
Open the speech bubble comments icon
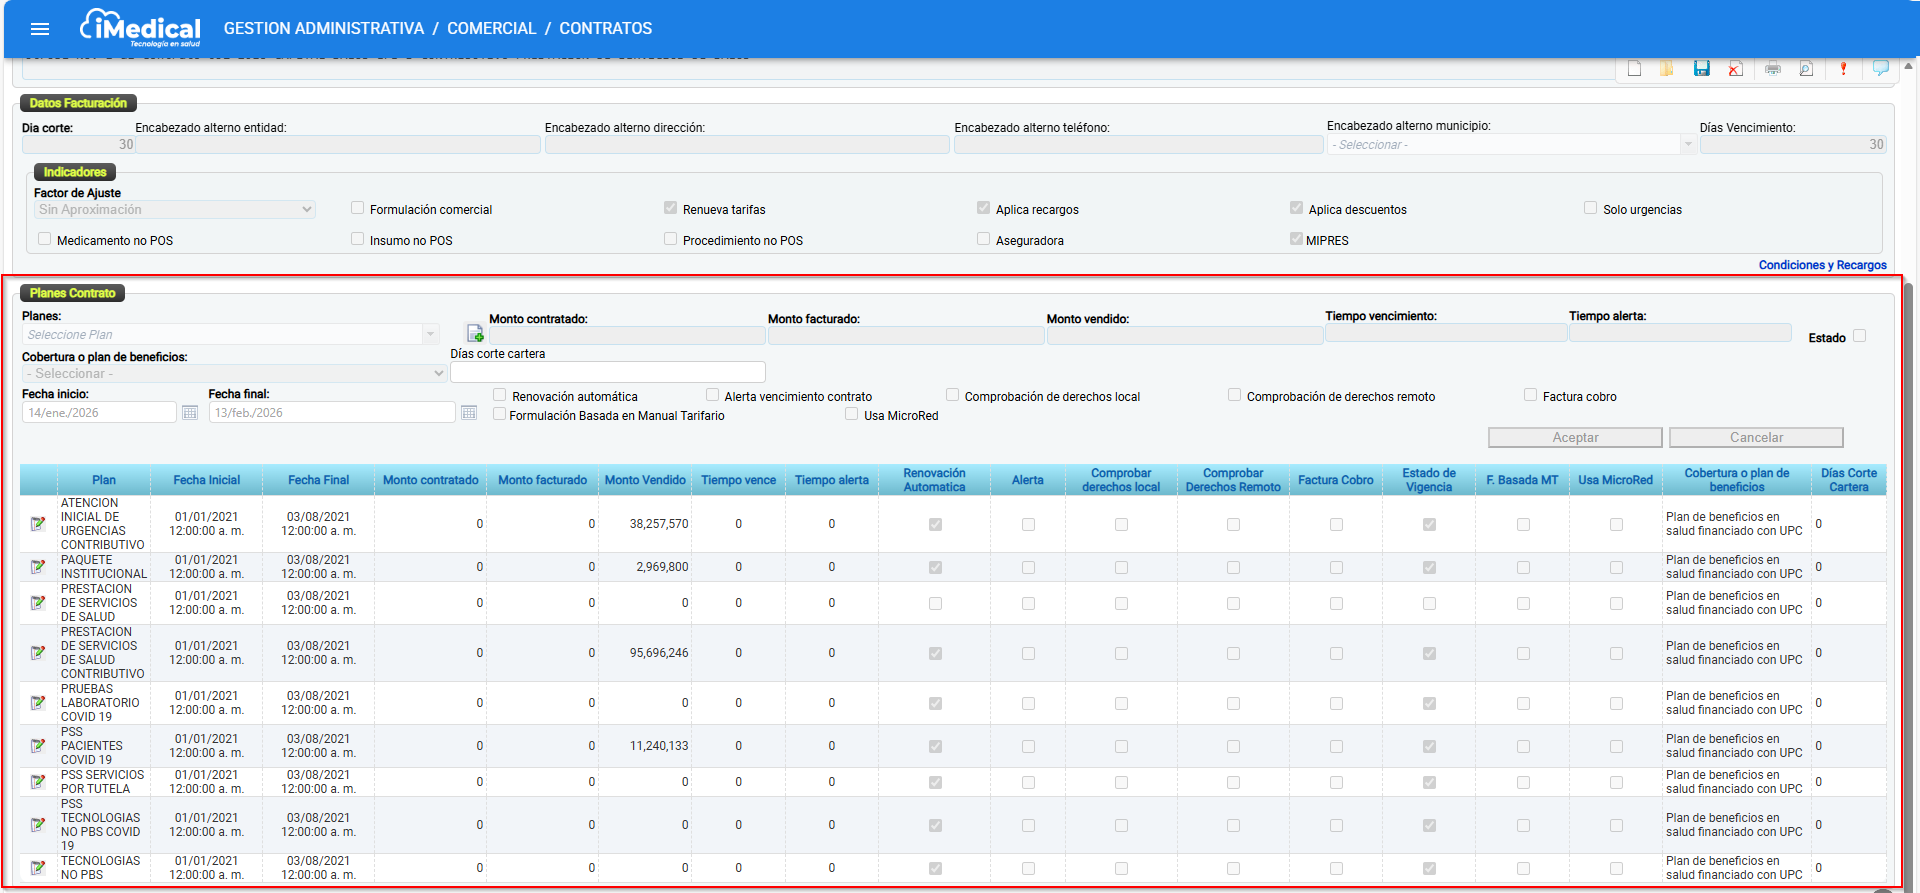[x=1881, y=68]
